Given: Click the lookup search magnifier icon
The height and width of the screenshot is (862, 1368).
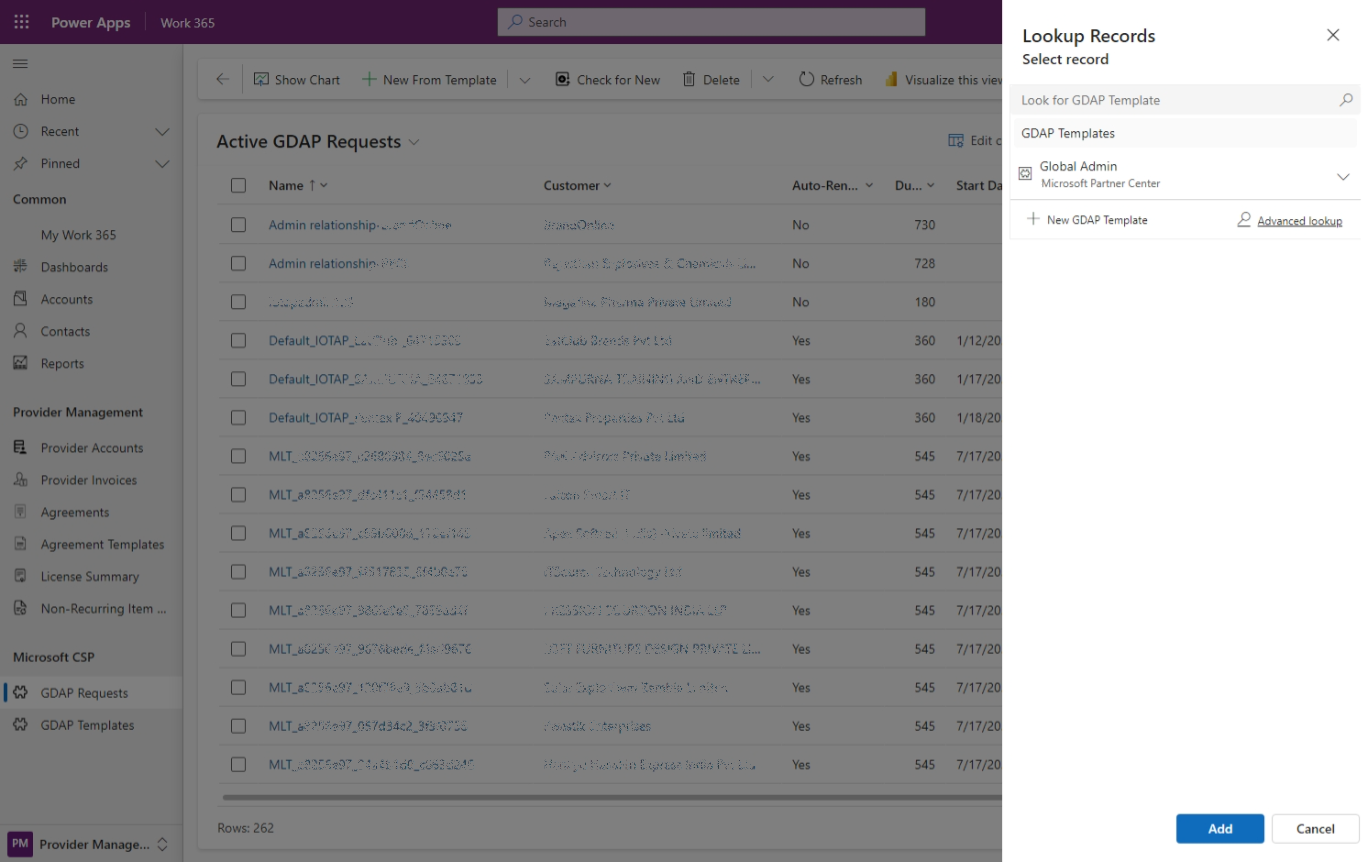Looking at the screenshot, I should coord(1346,100).
